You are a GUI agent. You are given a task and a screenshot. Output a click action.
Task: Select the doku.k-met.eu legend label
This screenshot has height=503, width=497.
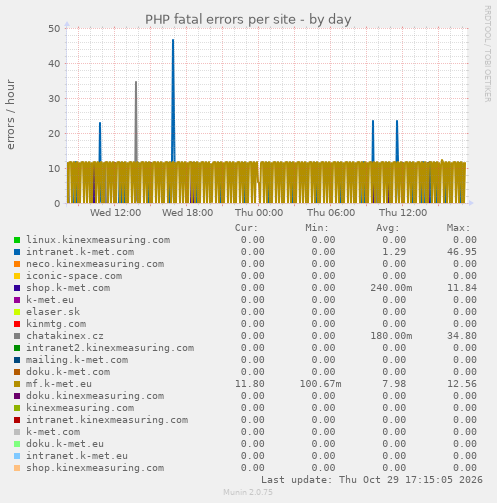tap(65, 444)
